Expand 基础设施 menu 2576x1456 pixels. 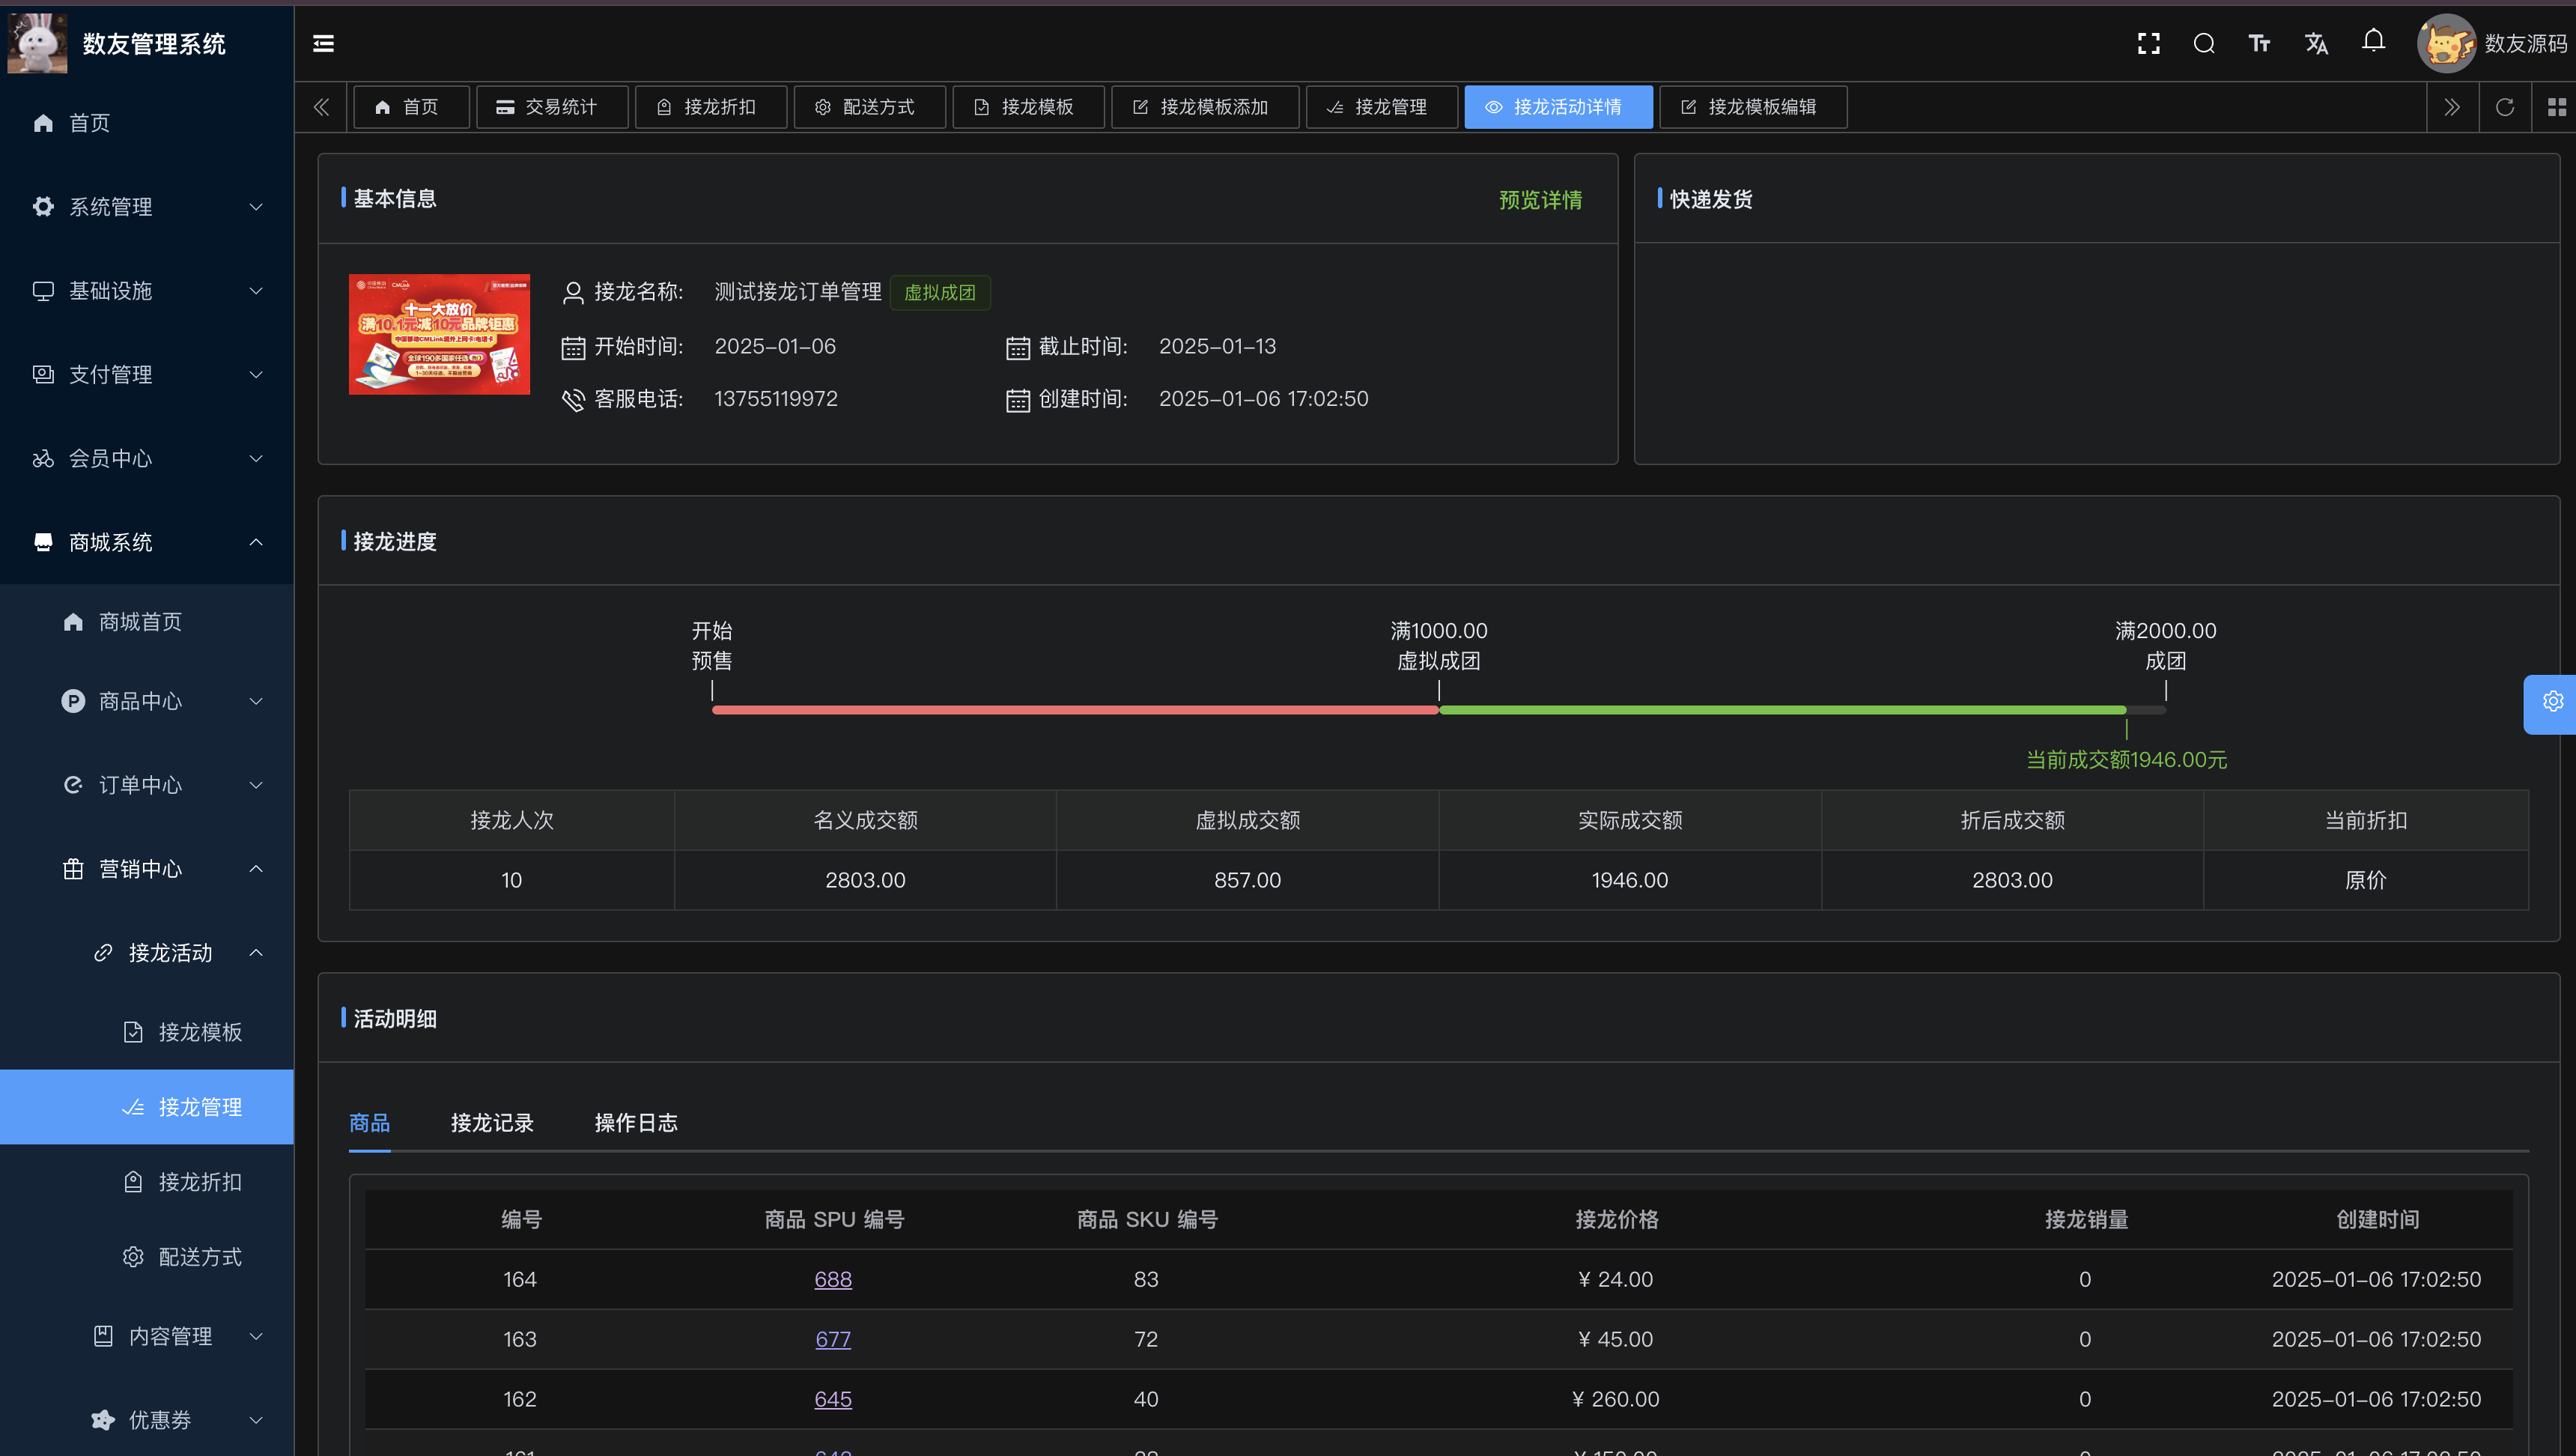coord(147,291)
